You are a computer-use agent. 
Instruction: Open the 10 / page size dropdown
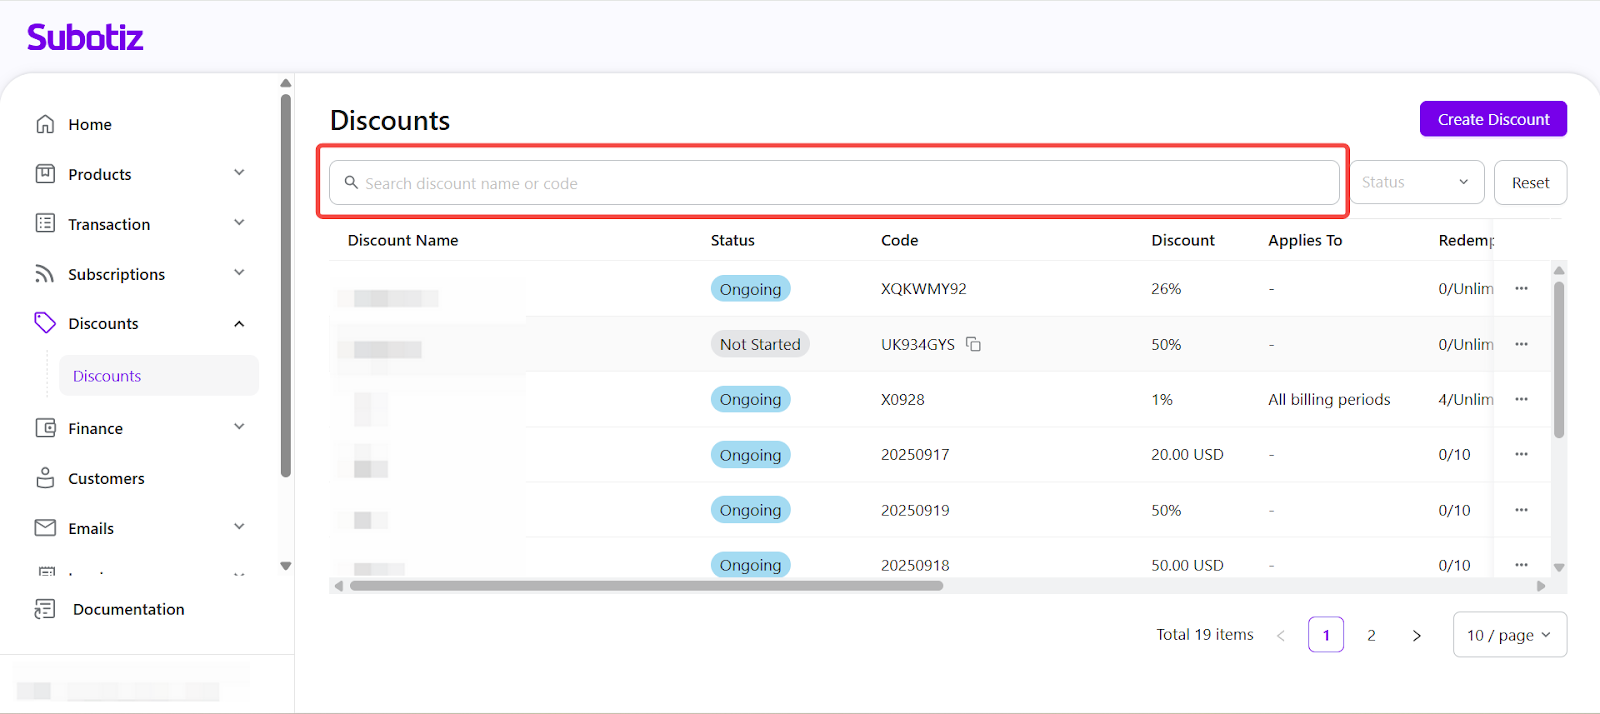(x=1509, y=635)
